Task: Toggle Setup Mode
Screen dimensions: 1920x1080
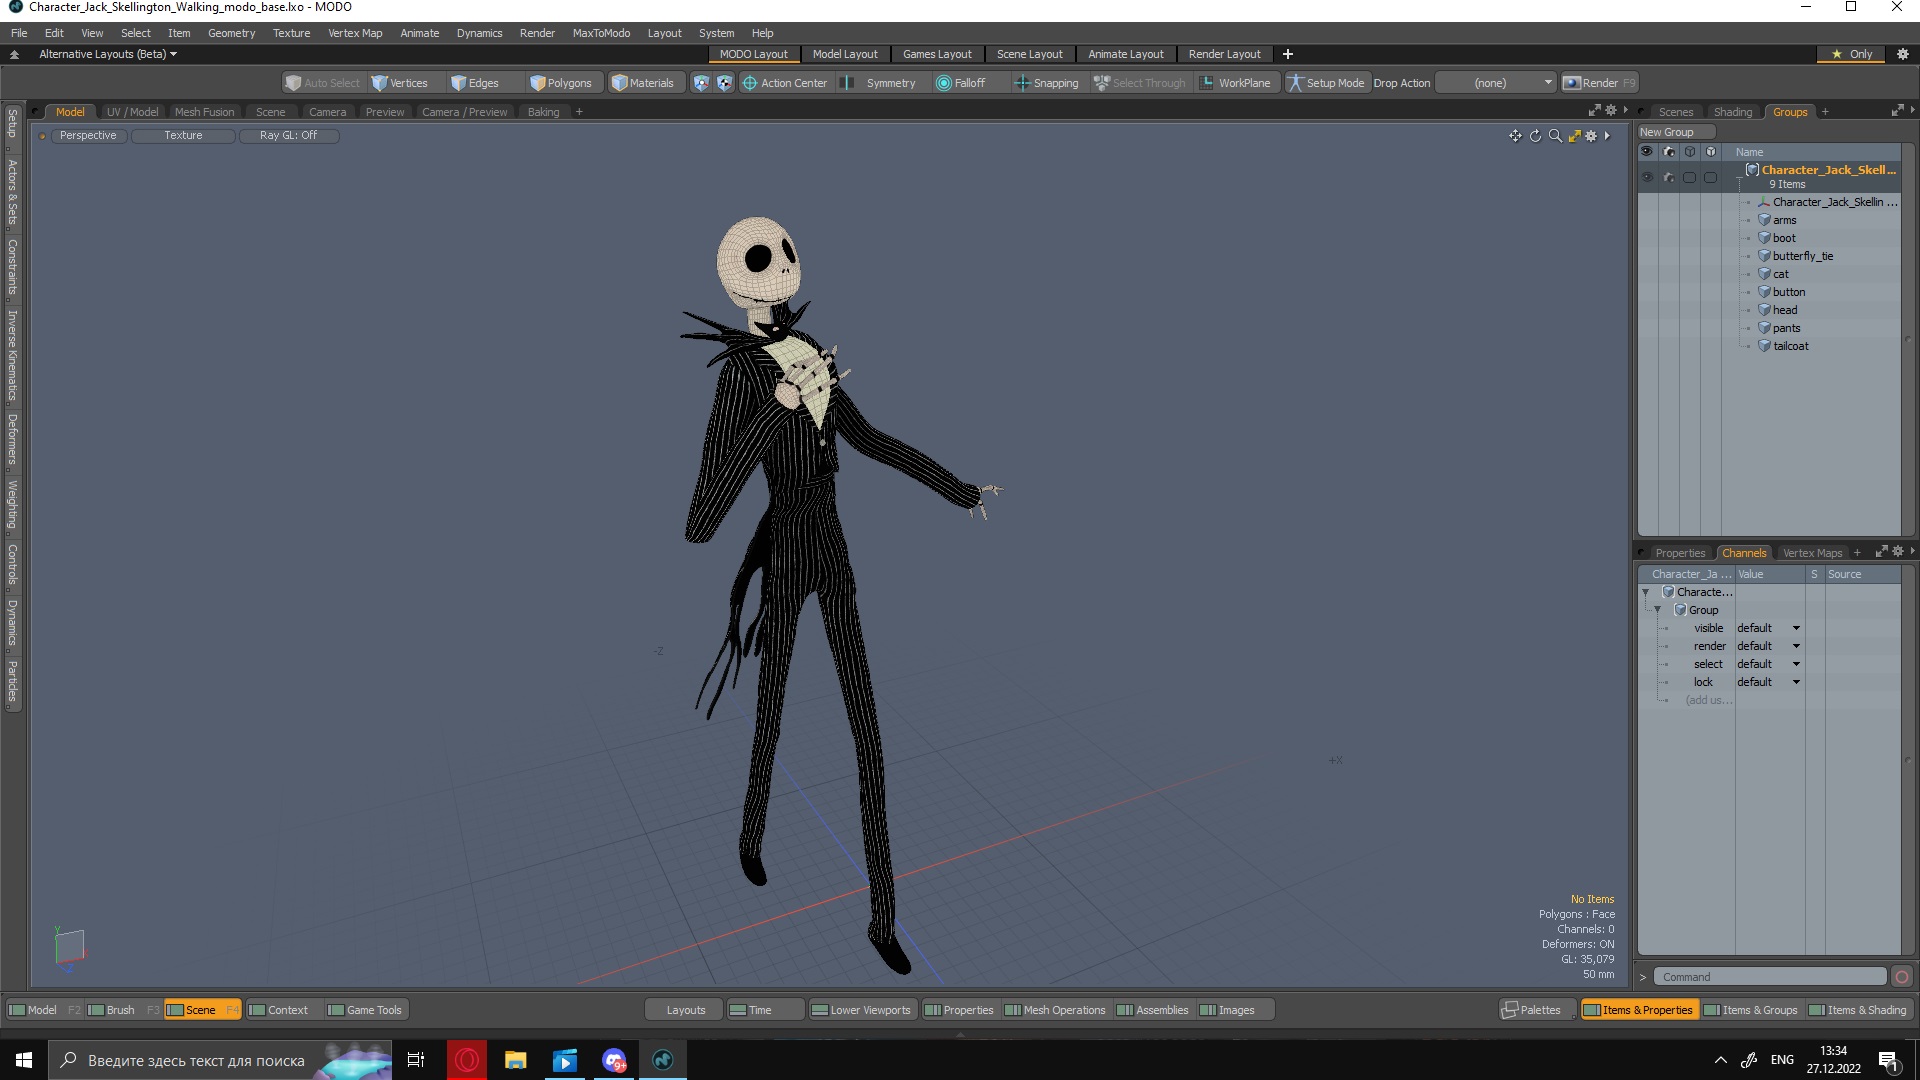Action: click(1325, 83)
